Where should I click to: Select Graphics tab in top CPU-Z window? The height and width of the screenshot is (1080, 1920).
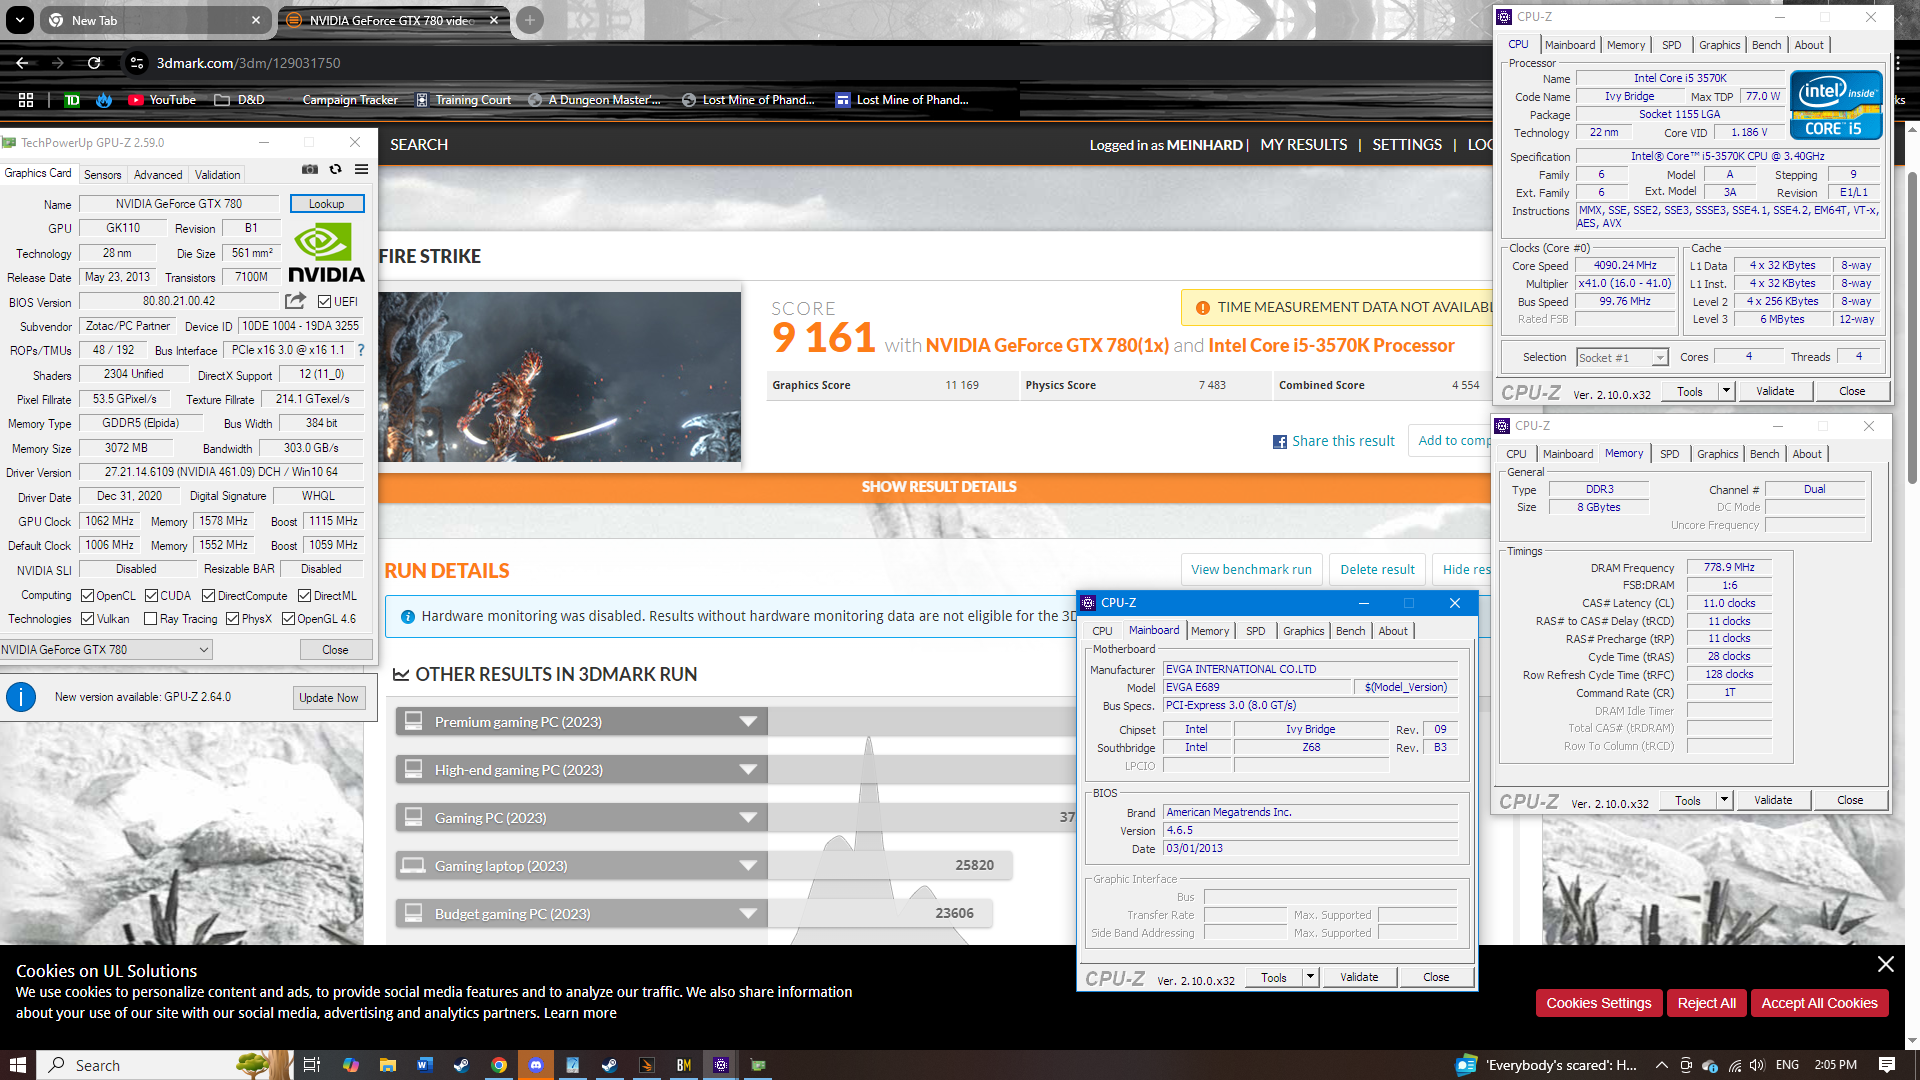pos(1719,45)
